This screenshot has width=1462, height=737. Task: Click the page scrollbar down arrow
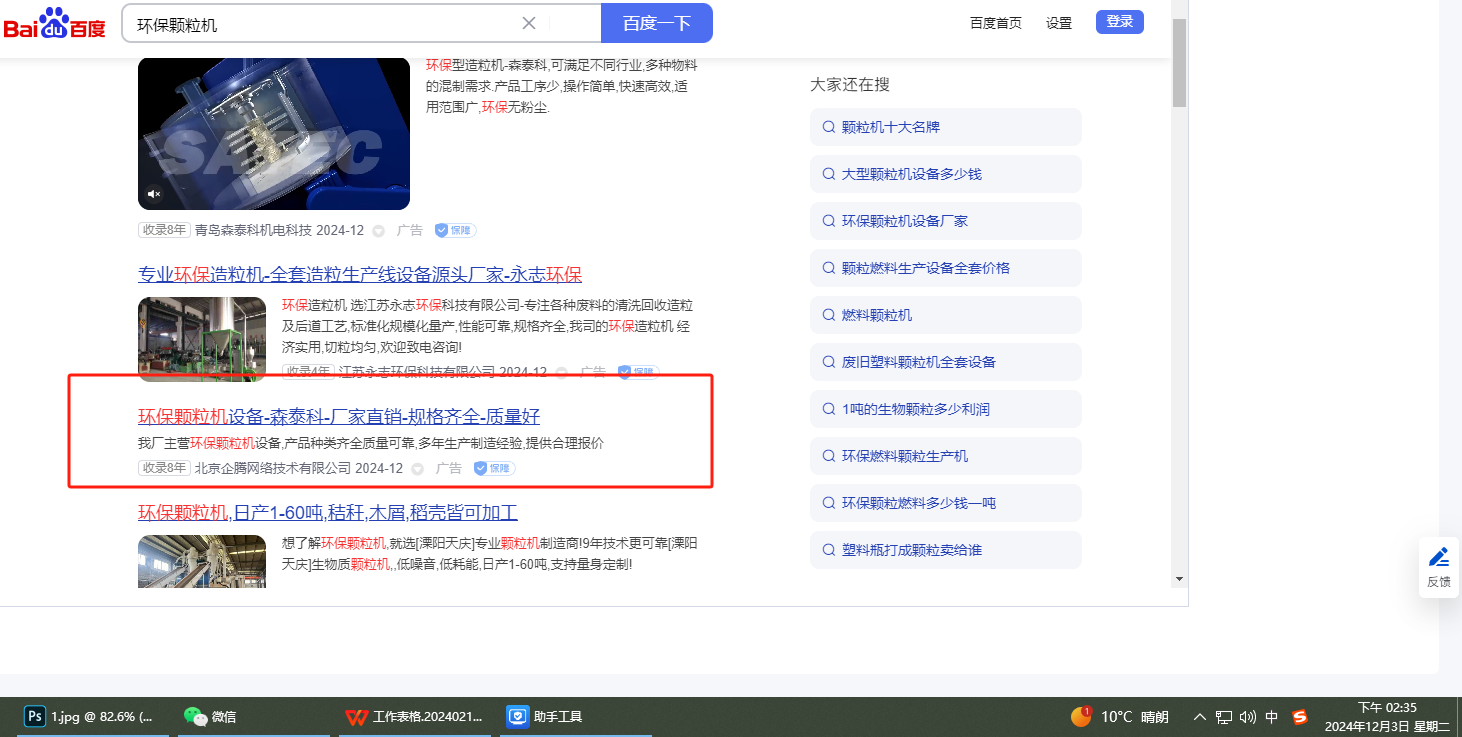[x=1179, y=579]
